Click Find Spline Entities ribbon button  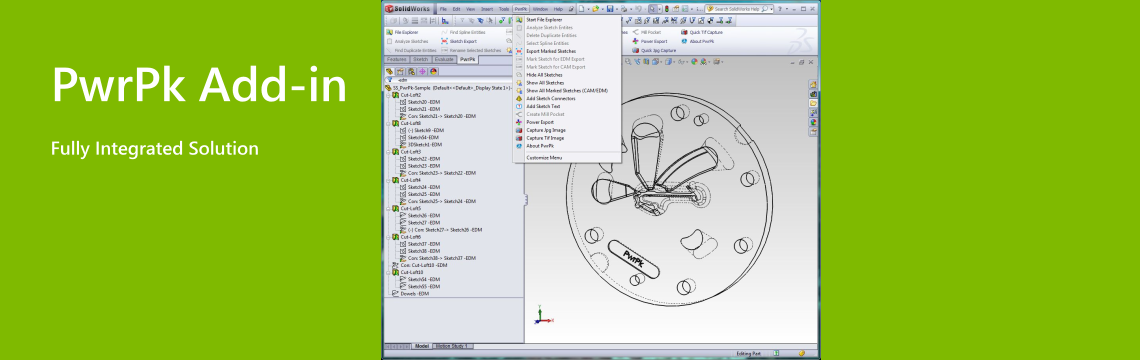click(463, 32)
